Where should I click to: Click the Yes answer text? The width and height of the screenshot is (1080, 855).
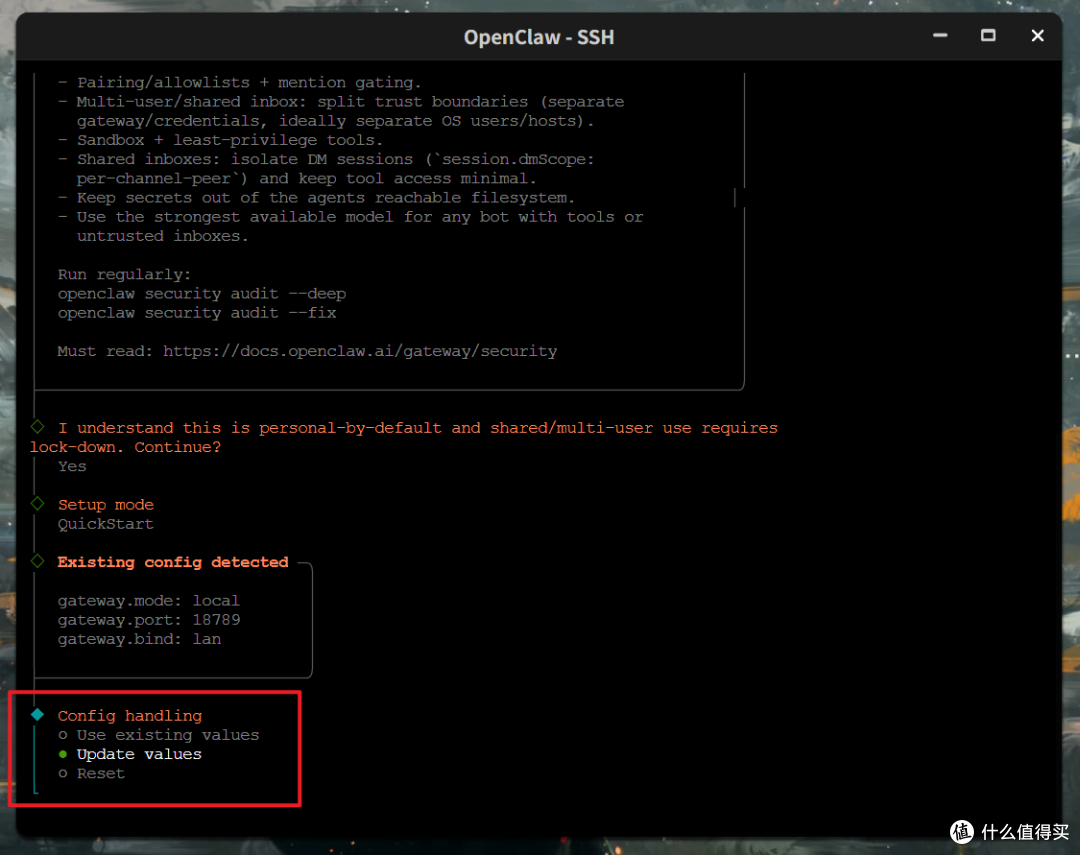[x=72, y=466]
